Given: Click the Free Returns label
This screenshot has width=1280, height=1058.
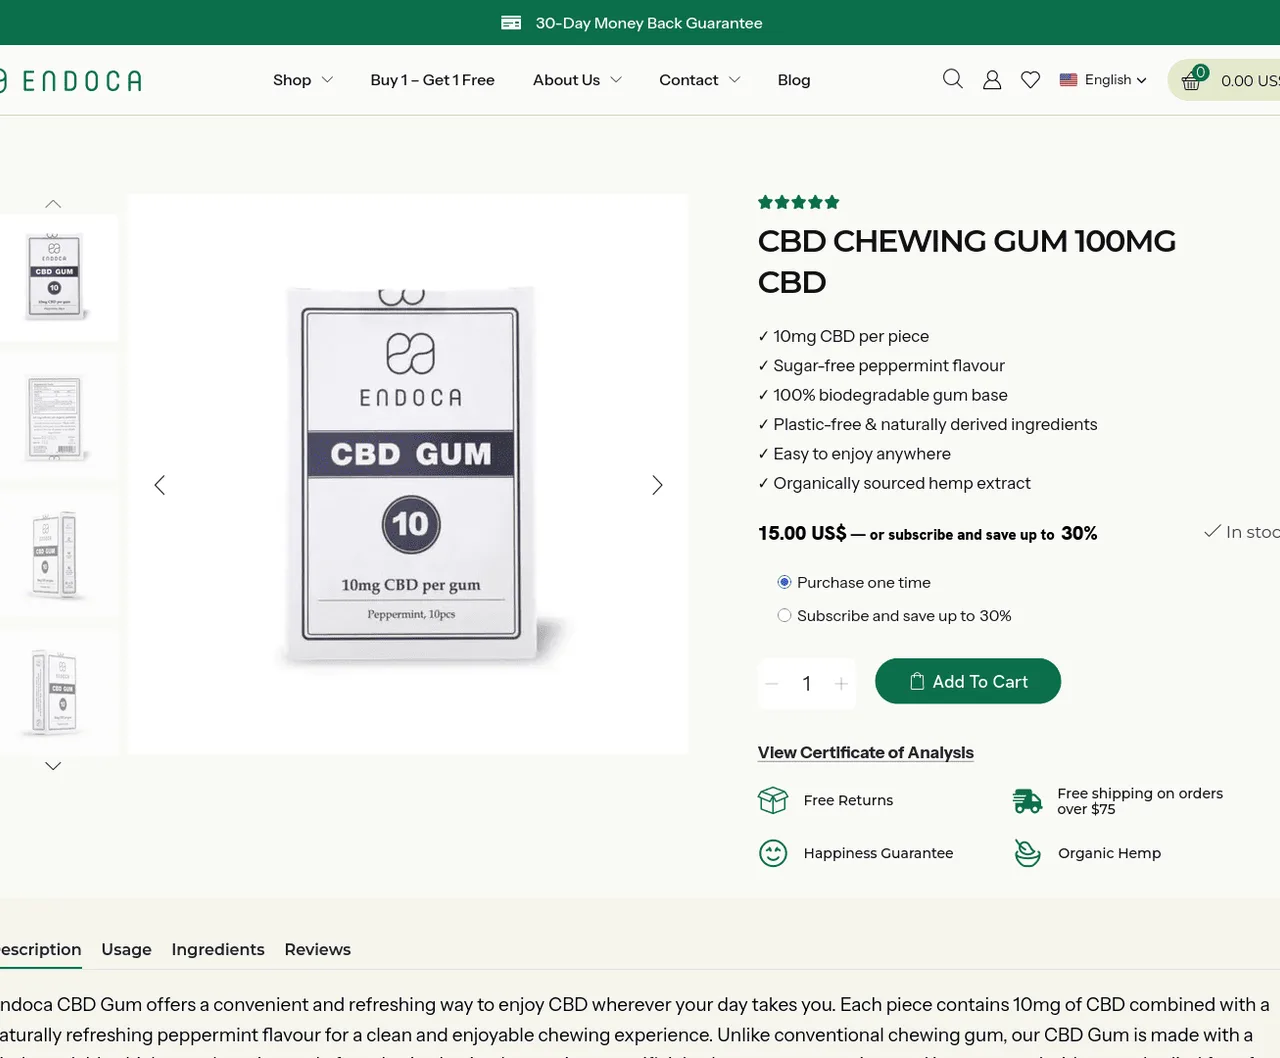Looking at the screenshot, I should click(848, 800).
